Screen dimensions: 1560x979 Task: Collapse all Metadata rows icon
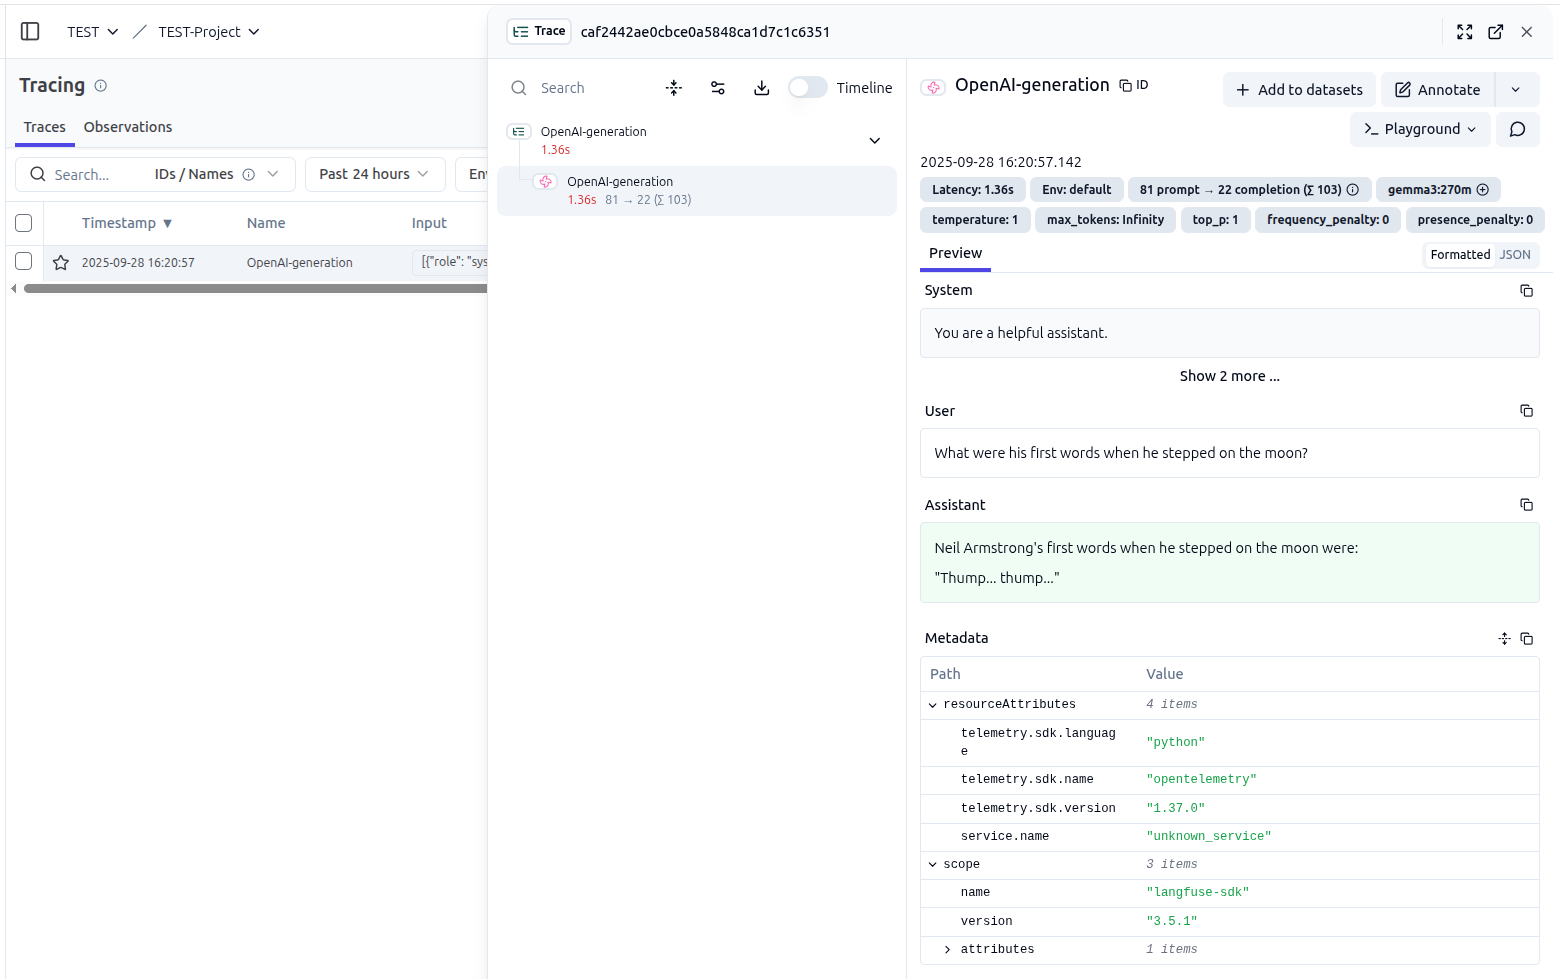click(1504, 638)
